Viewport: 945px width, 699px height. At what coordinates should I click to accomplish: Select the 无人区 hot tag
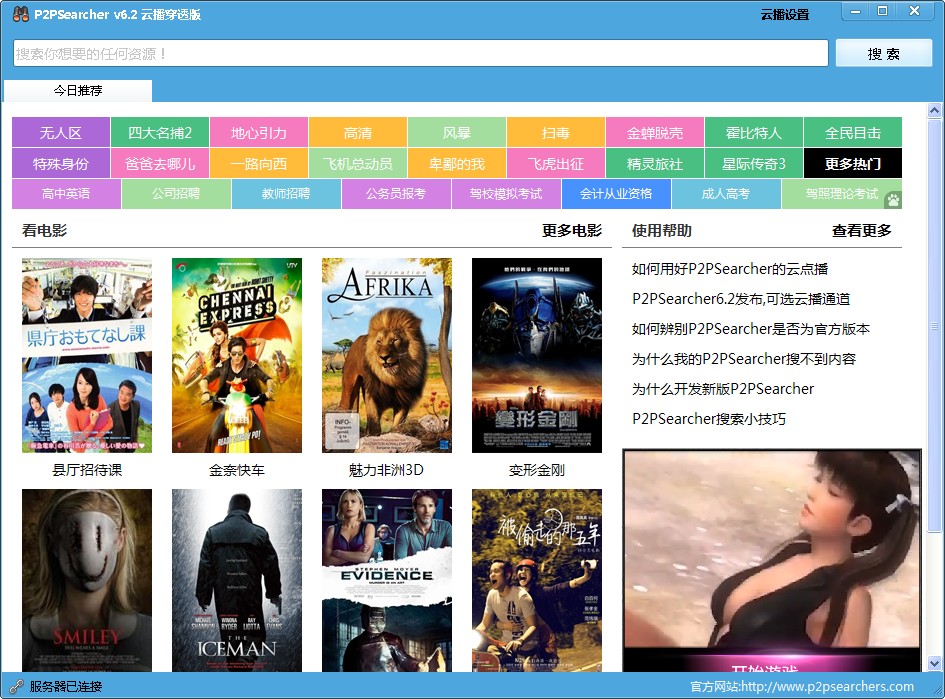tap(60, 133)
